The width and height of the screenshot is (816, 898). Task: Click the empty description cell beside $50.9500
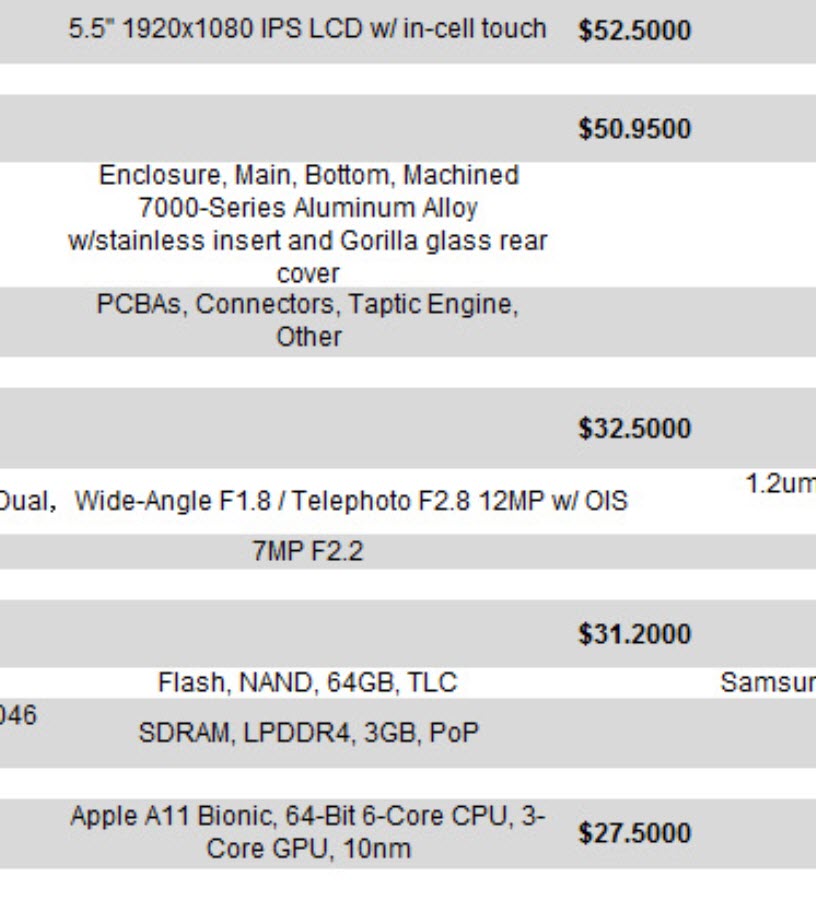point(307,129)
